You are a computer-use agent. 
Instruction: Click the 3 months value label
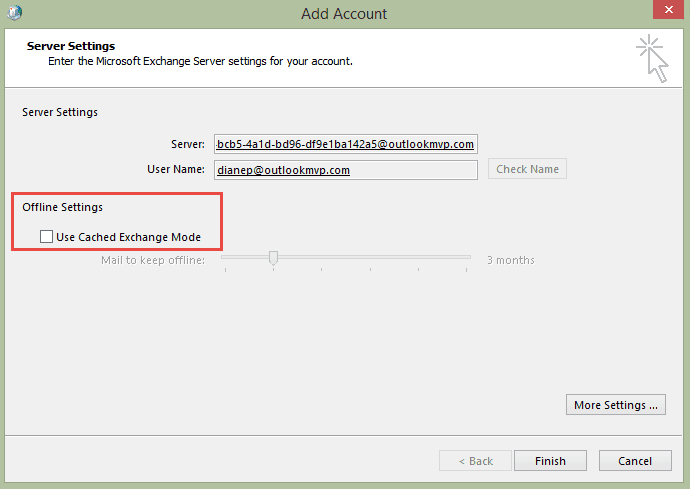[x=510, y=260]
